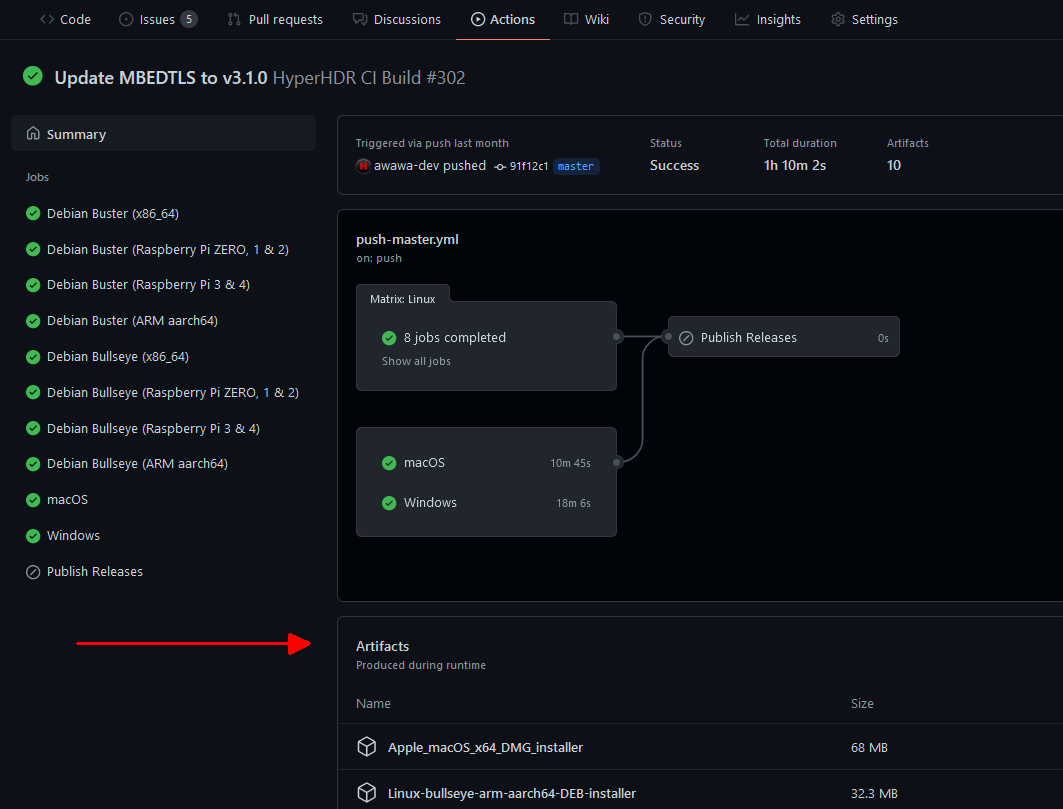Click the 32.3 MB size value
The width and height of the screenshot is (1063, 809).
(x=874, y=793)
